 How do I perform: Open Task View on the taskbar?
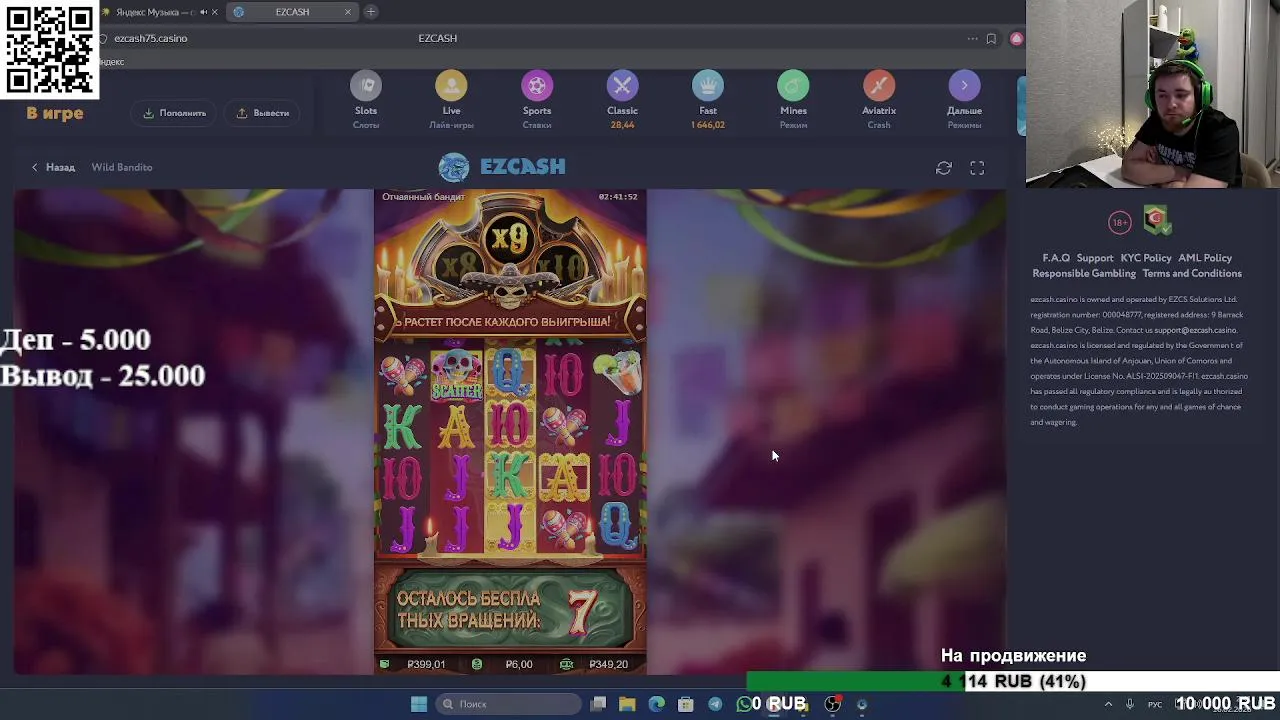point(598,704)
